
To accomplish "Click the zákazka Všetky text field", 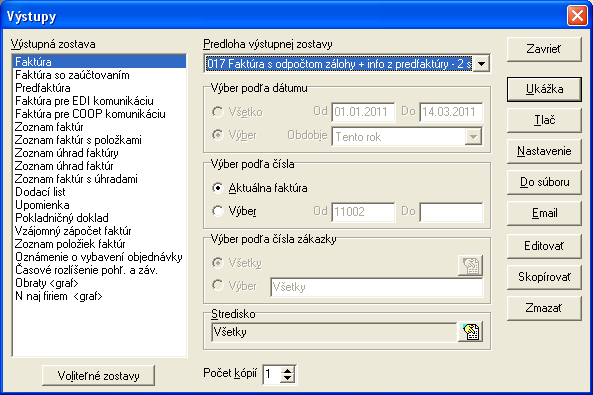I will (376, 287).
